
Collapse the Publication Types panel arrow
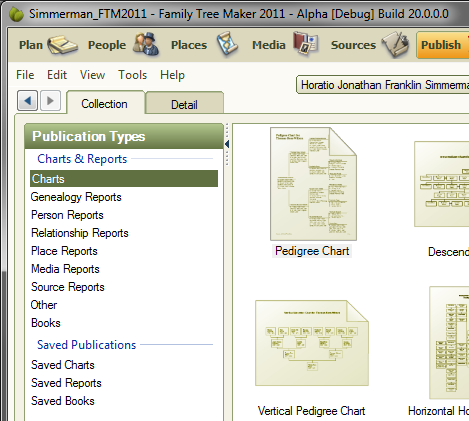(x=227, y=144)
